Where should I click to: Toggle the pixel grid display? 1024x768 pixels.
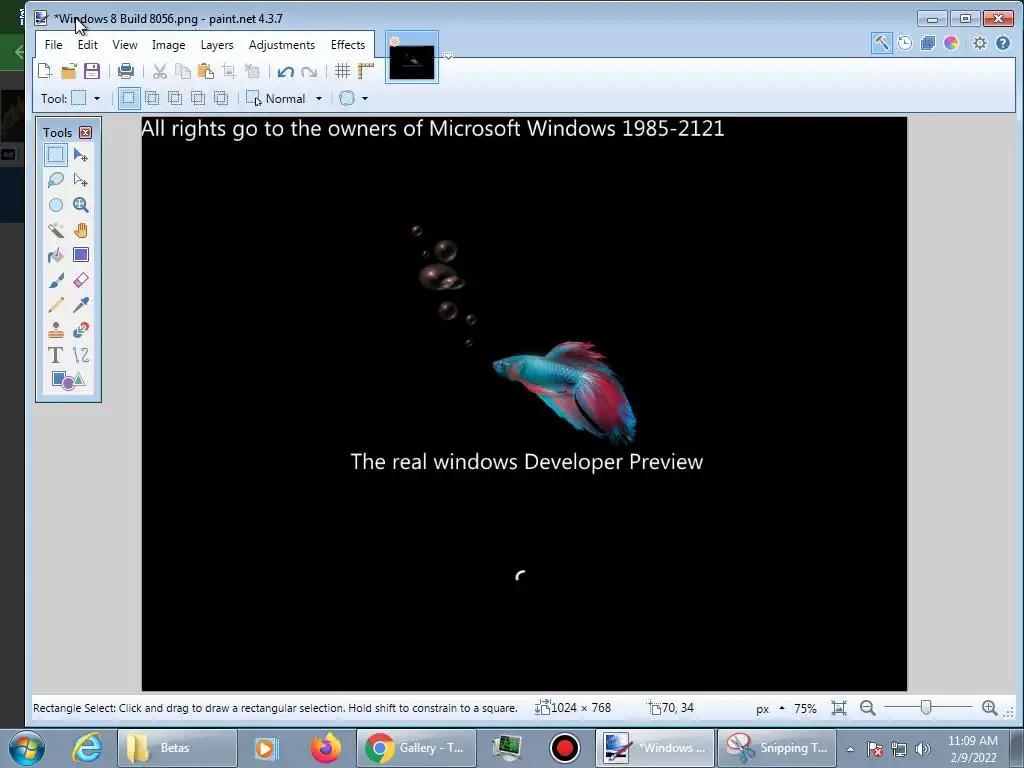click(342, 71)
